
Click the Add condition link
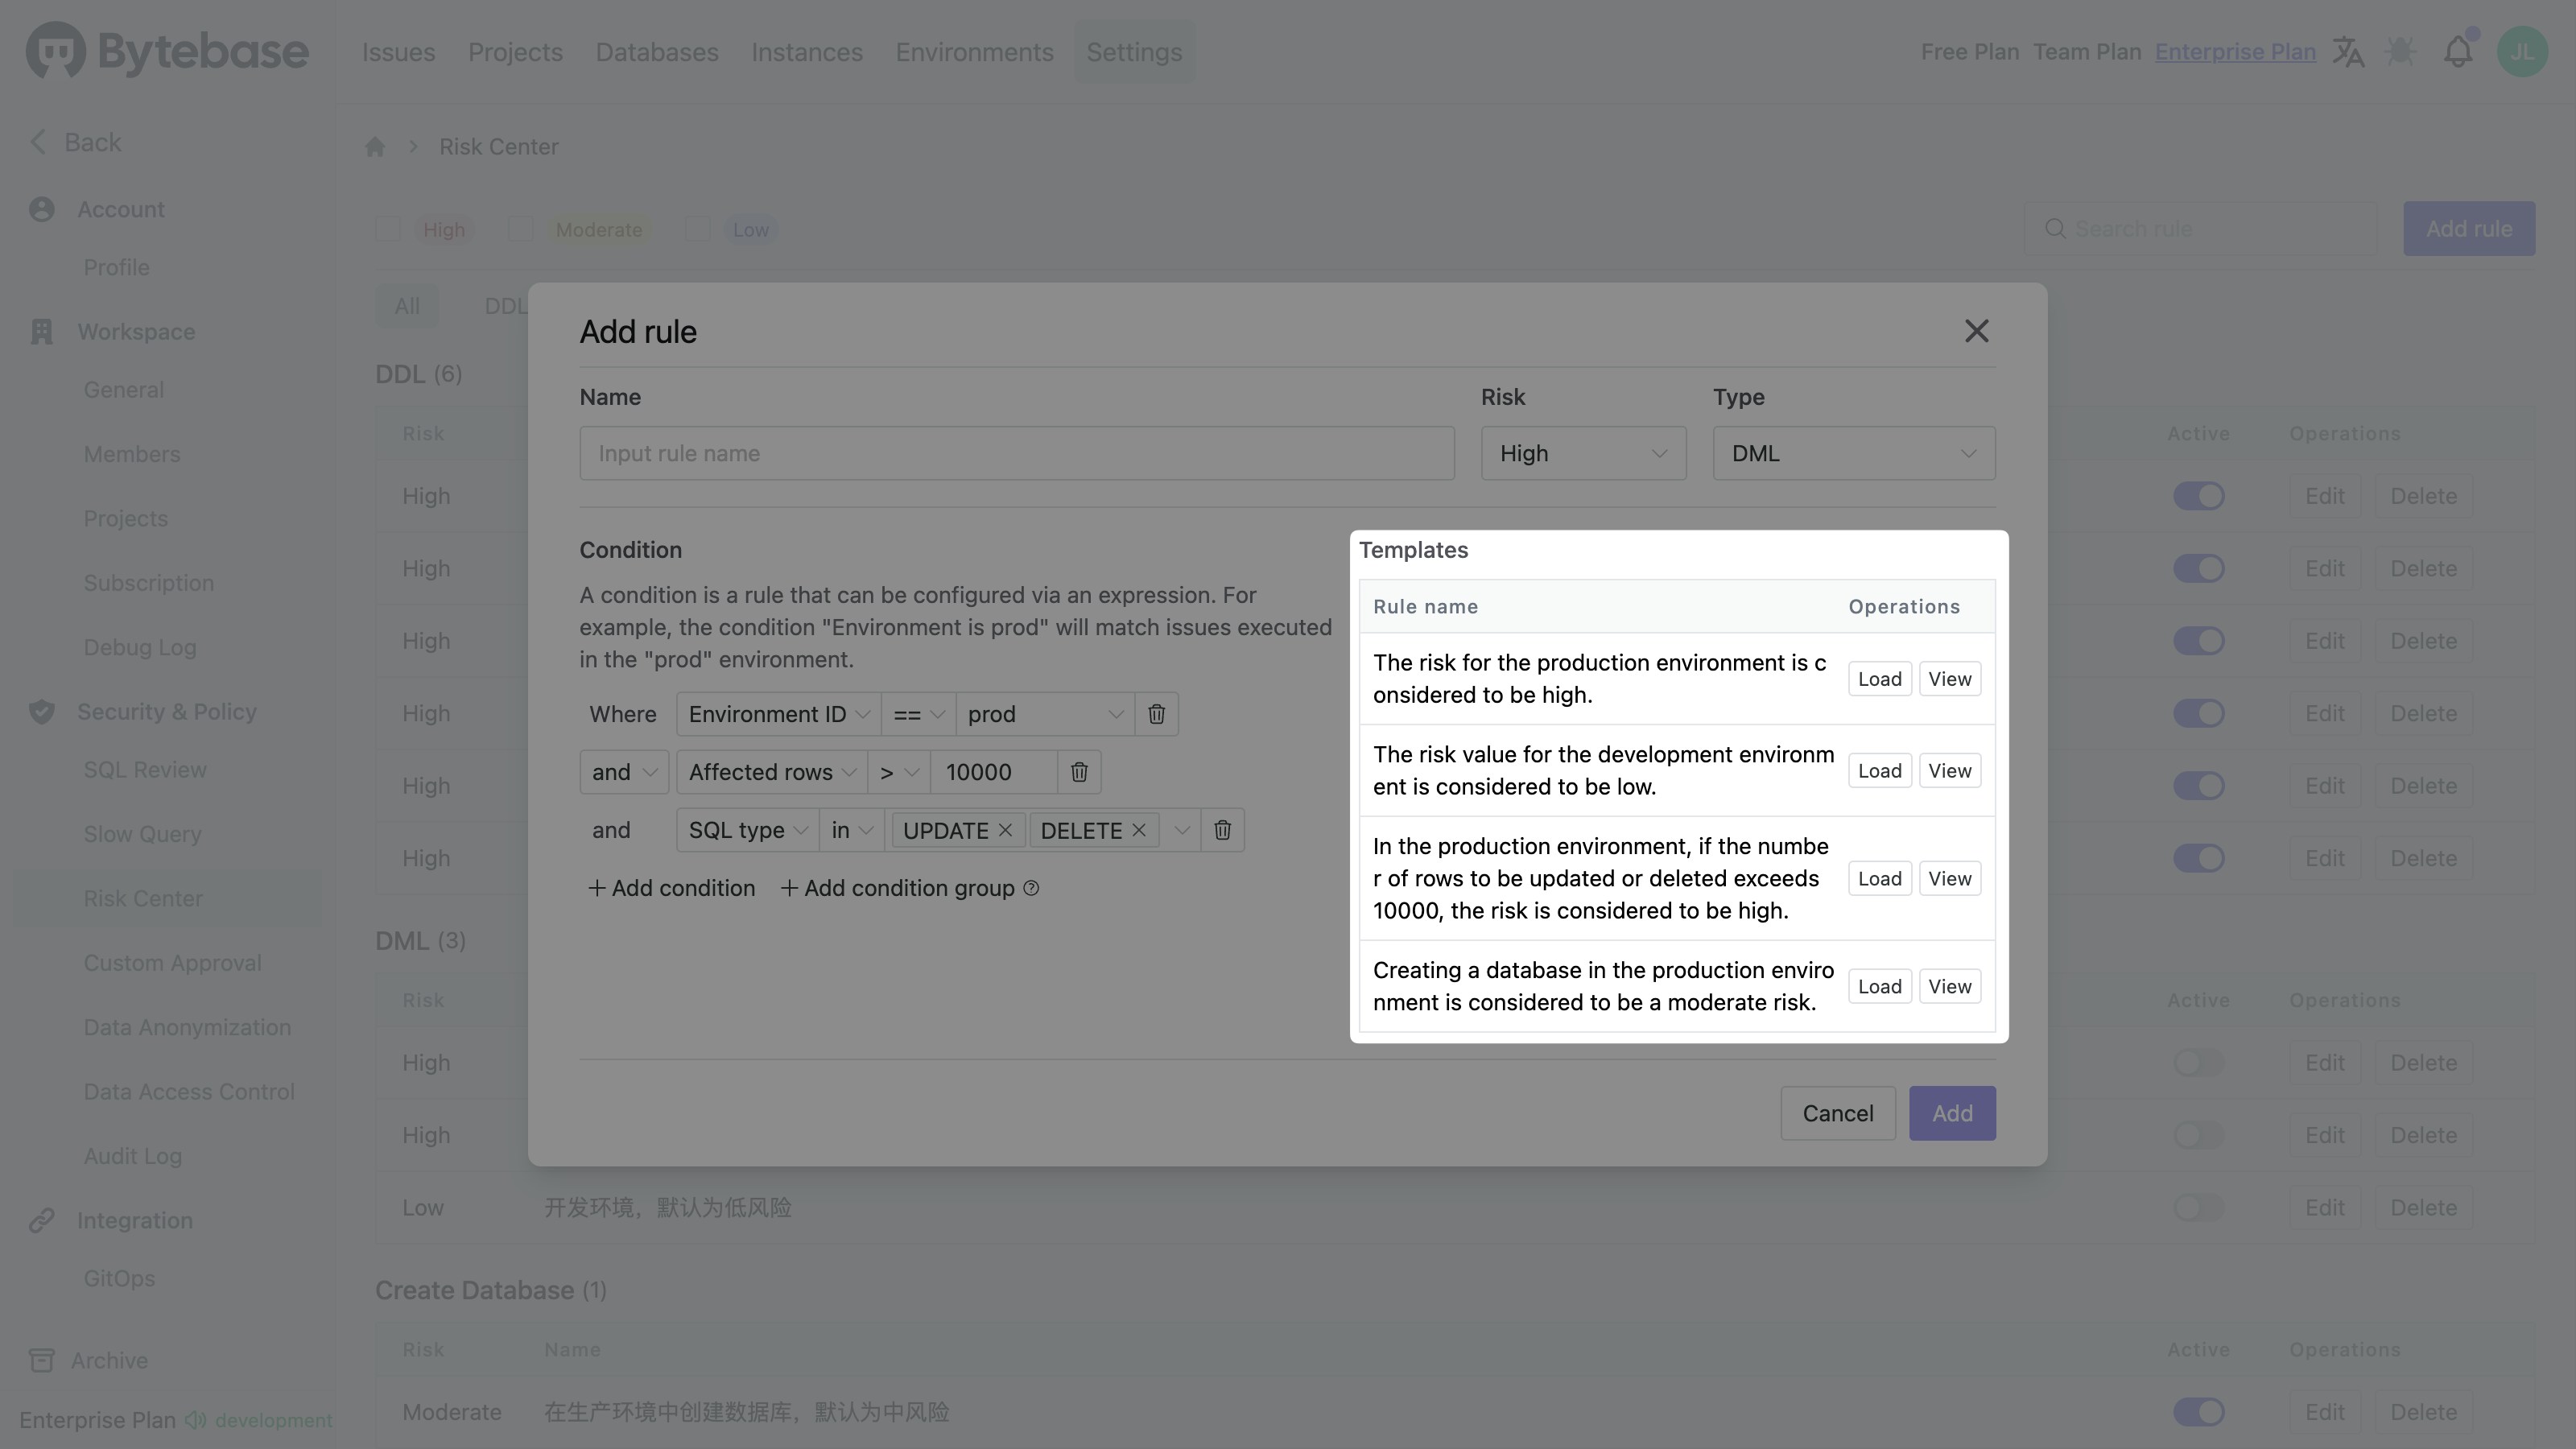point(672,888)
